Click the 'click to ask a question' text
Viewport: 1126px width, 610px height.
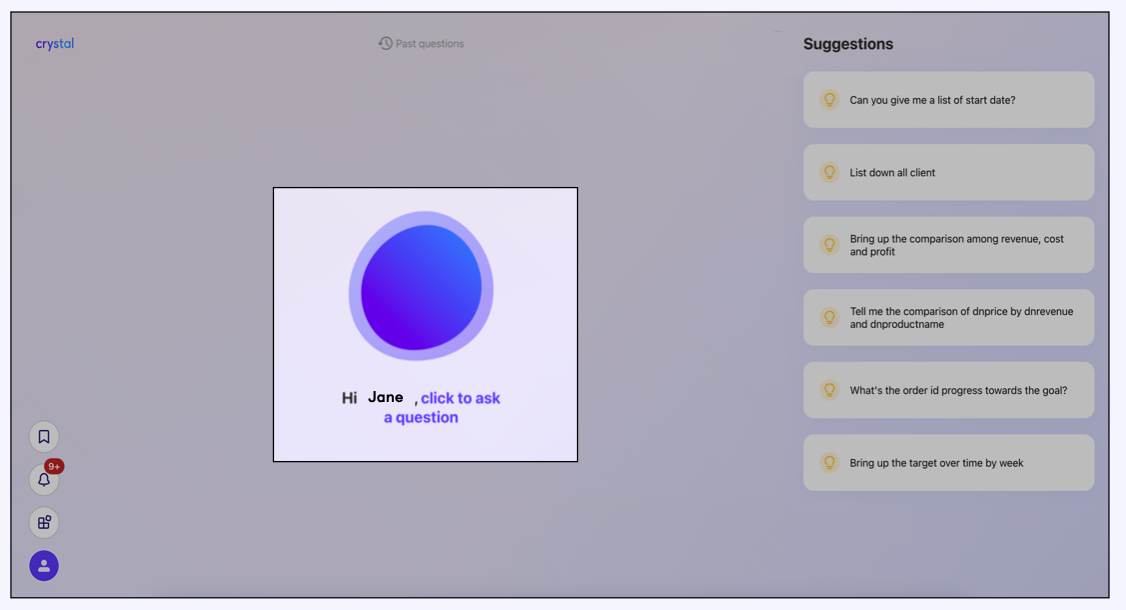point(459,399)
